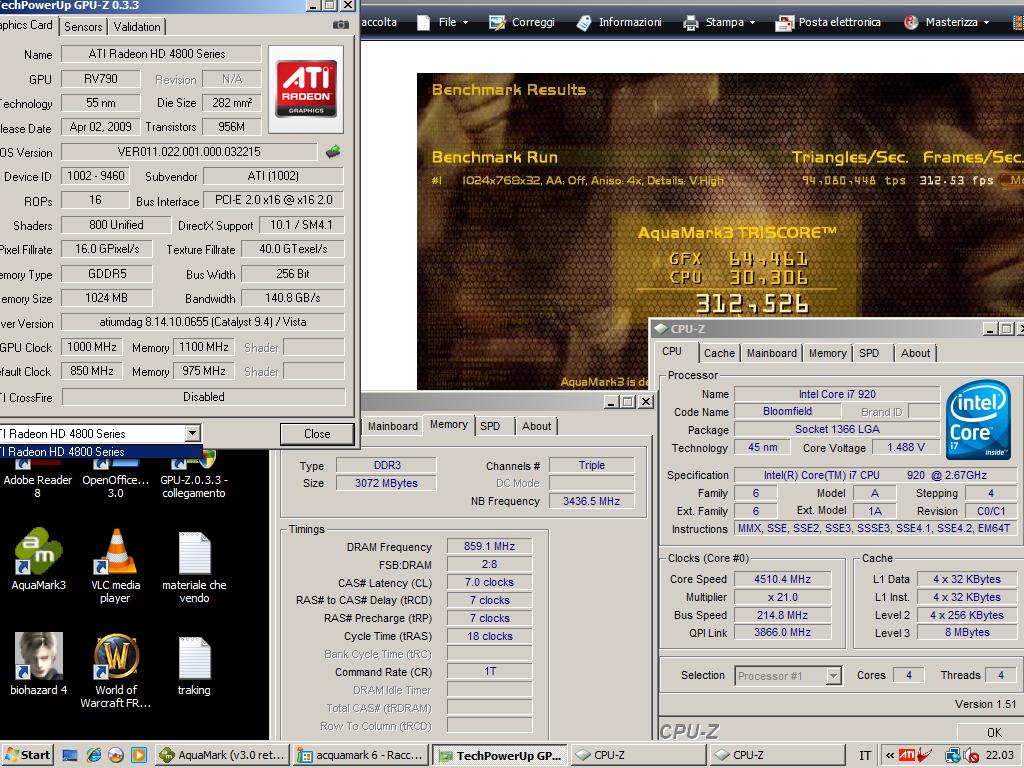Open Mainboard tab in front CPU-Z window

click(771, 353)
